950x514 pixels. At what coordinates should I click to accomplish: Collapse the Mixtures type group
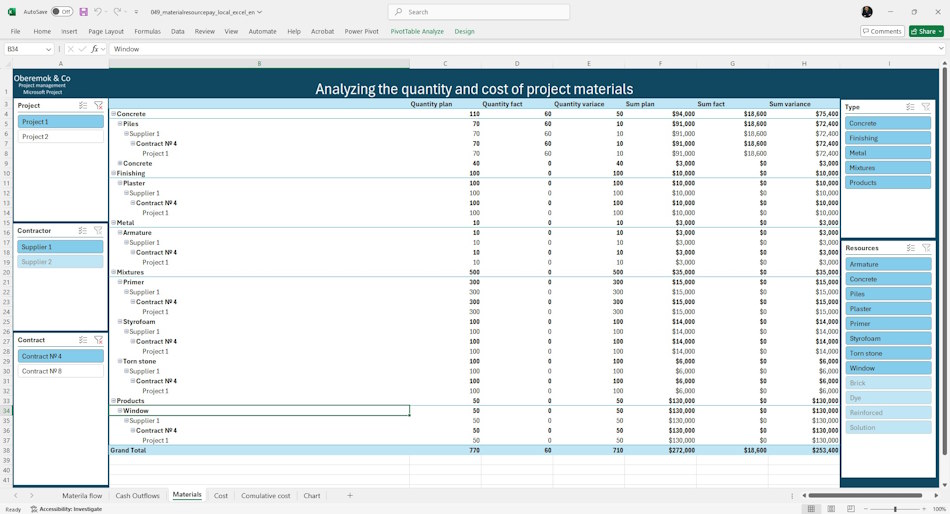(x=113, y=272)
